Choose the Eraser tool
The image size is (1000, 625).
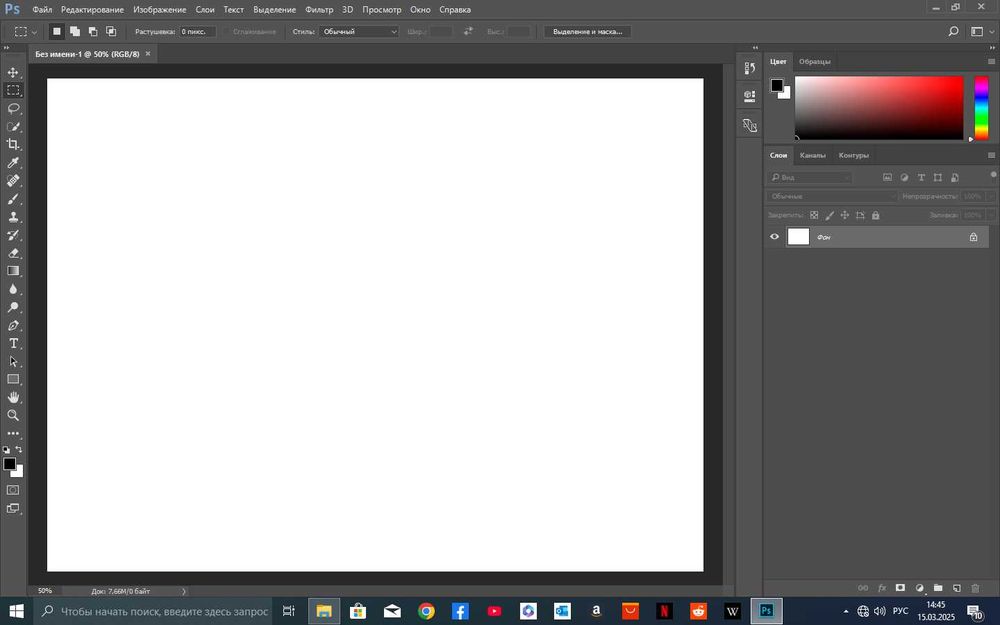13,253
